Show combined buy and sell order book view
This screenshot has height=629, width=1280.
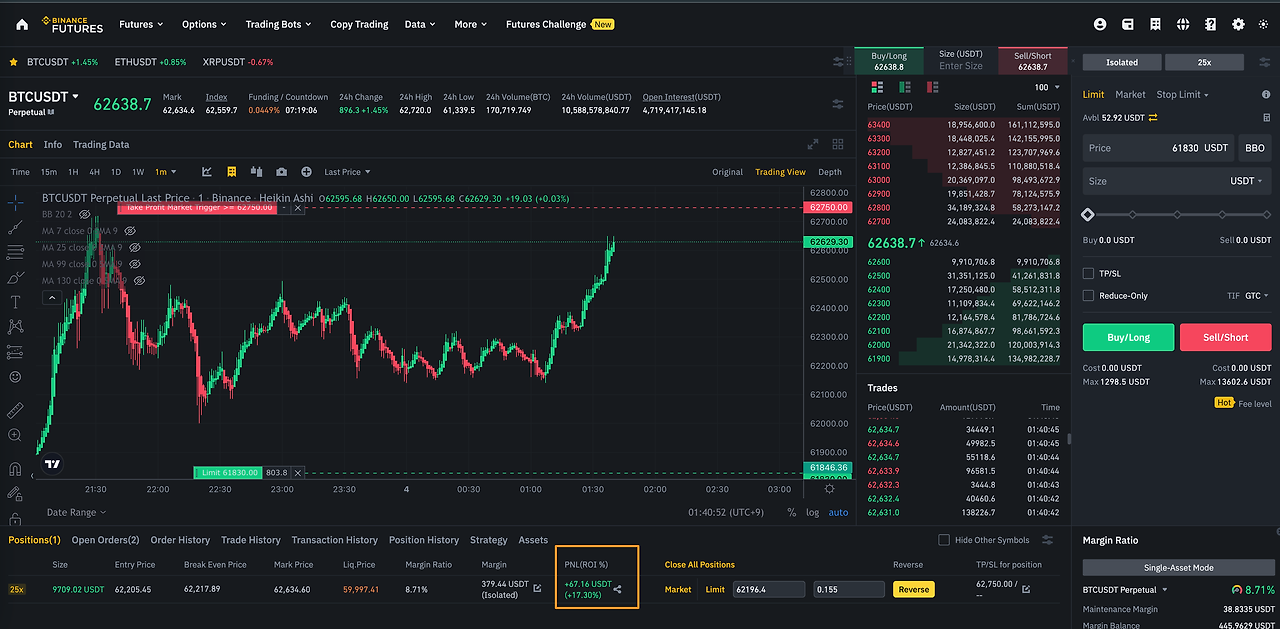point(878,88)
